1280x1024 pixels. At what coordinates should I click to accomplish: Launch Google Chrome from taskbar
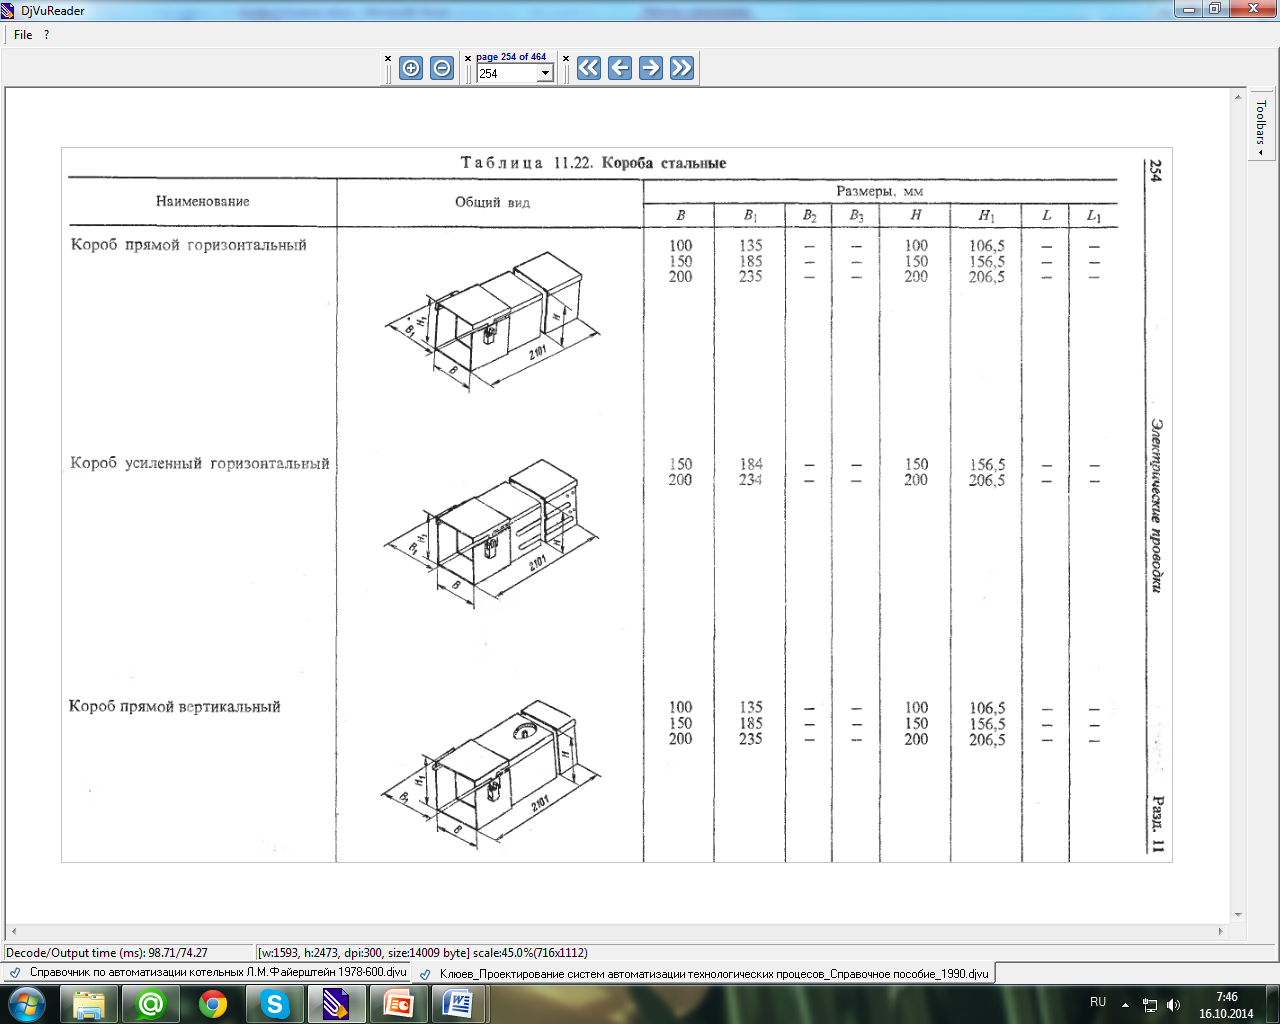[213, 1004]
